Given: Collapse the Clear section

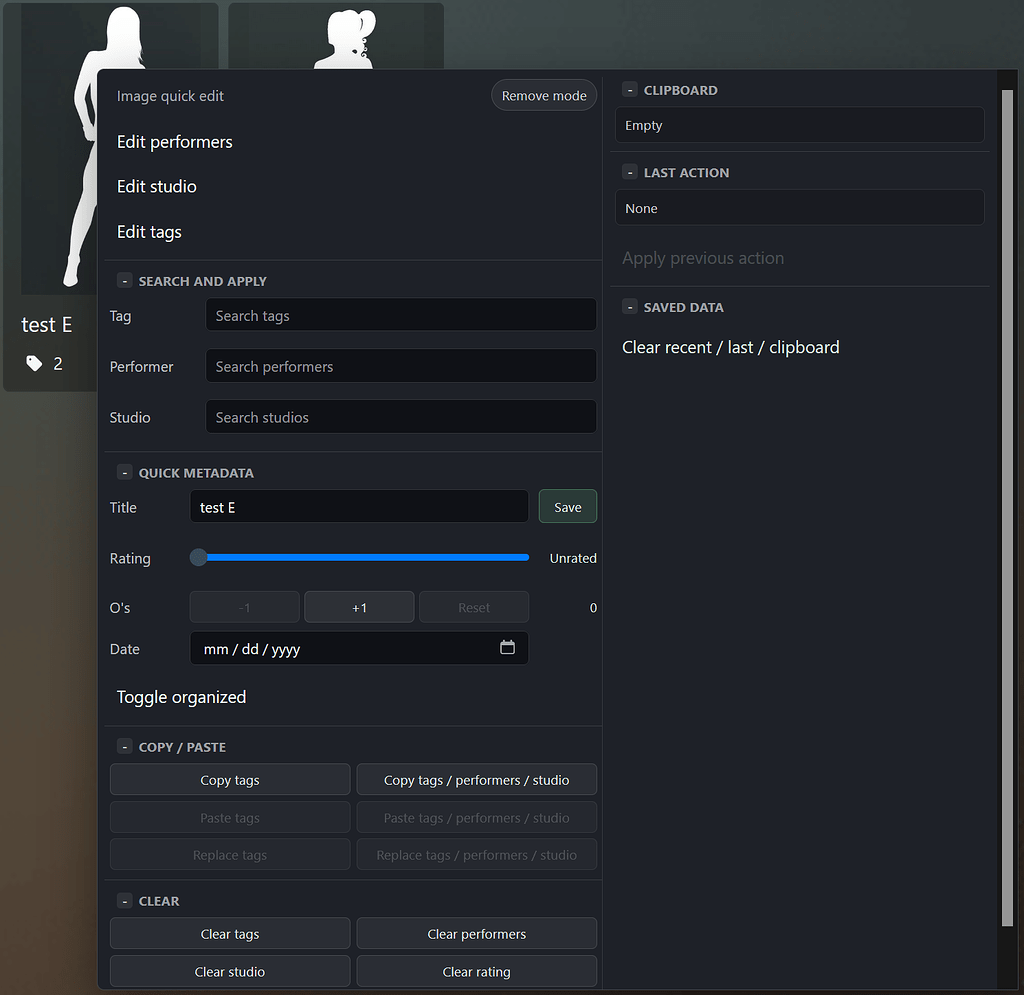Looking at the screenshot, I should [124, 901].
